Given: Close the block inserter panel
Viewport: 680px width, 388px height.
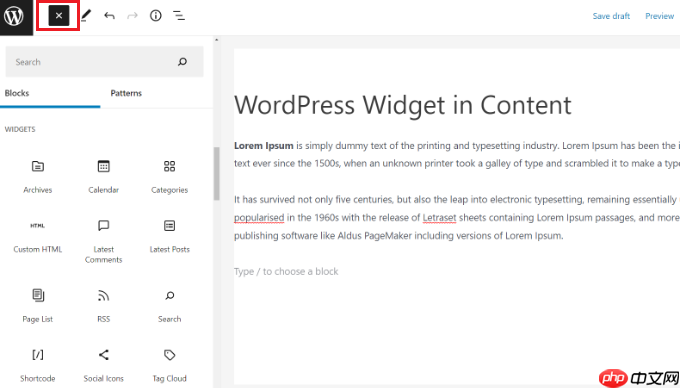Looking at the screenshot, I should click(x=59, y=16).
